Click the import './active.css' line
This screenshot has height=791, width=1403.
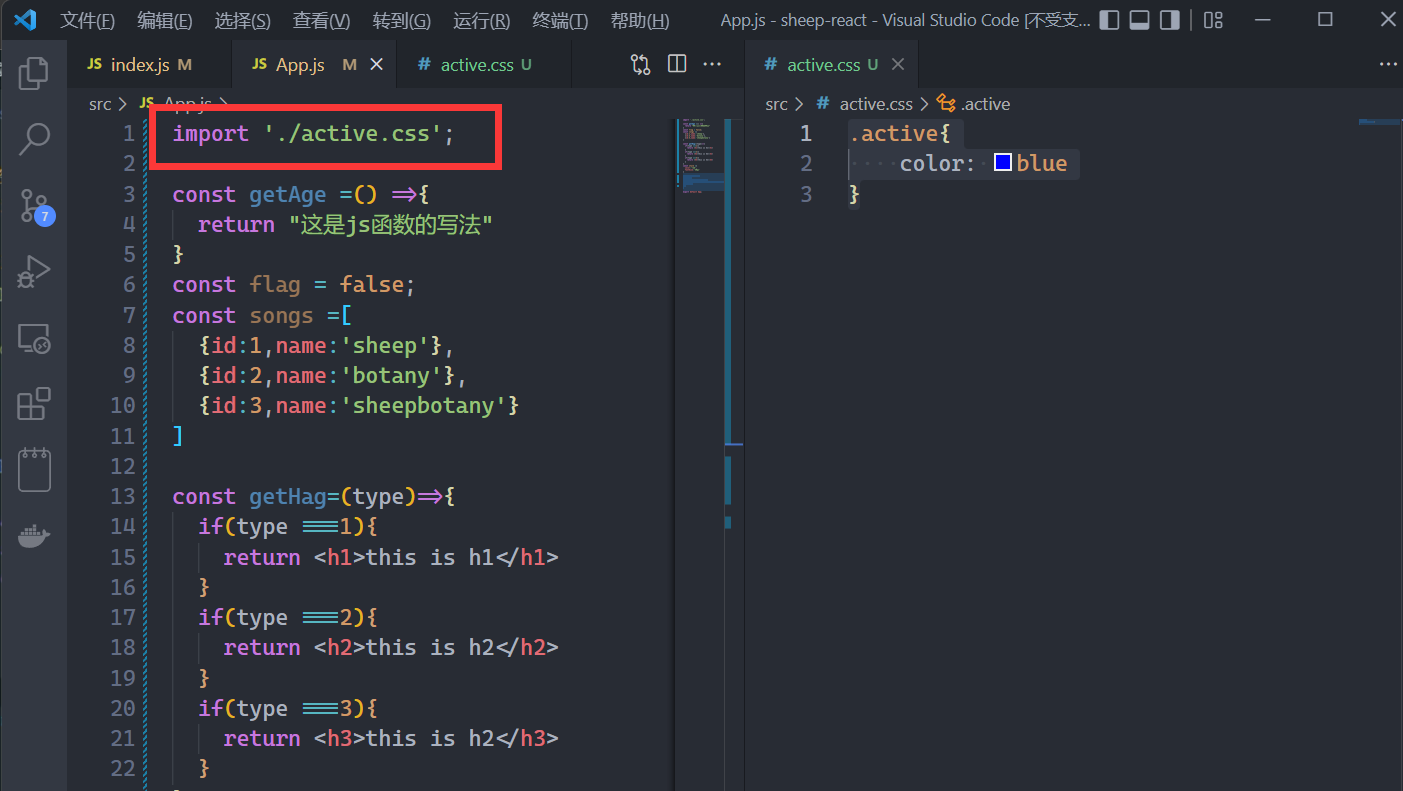313,133
